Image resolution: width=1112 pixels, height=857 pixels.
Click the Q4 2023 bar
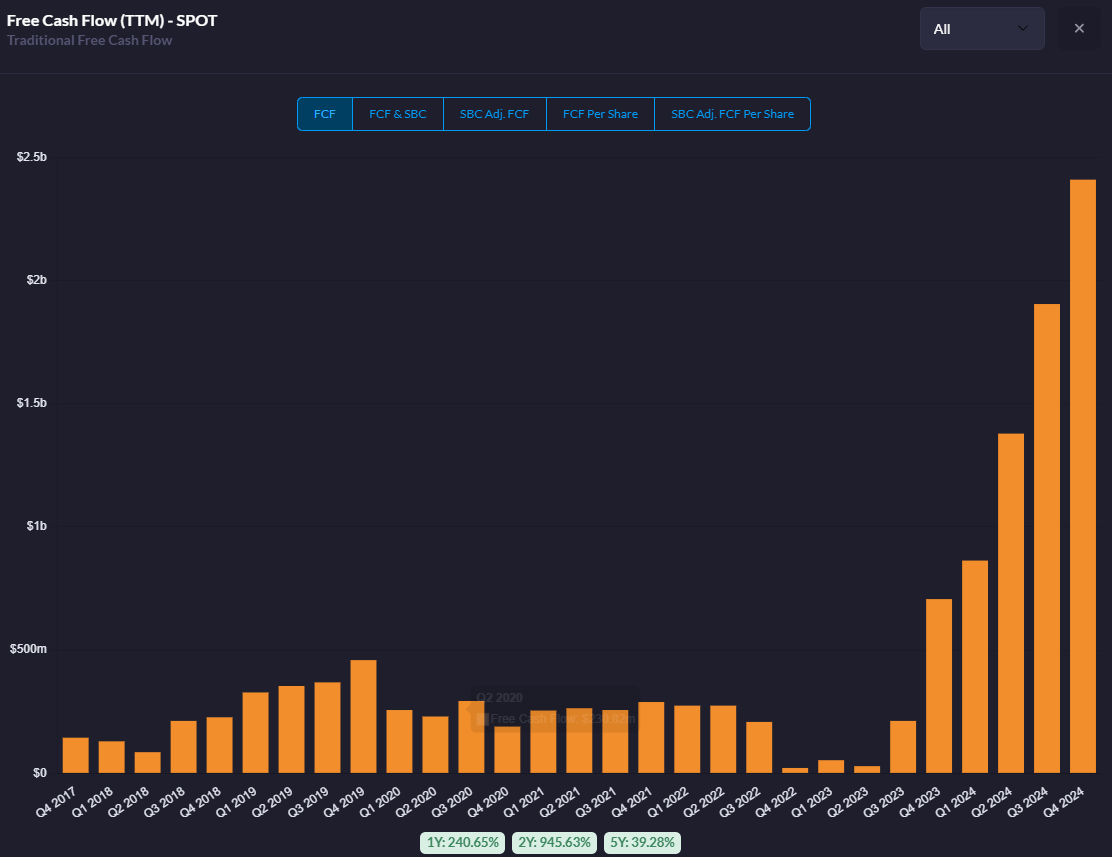coord(939,686)
